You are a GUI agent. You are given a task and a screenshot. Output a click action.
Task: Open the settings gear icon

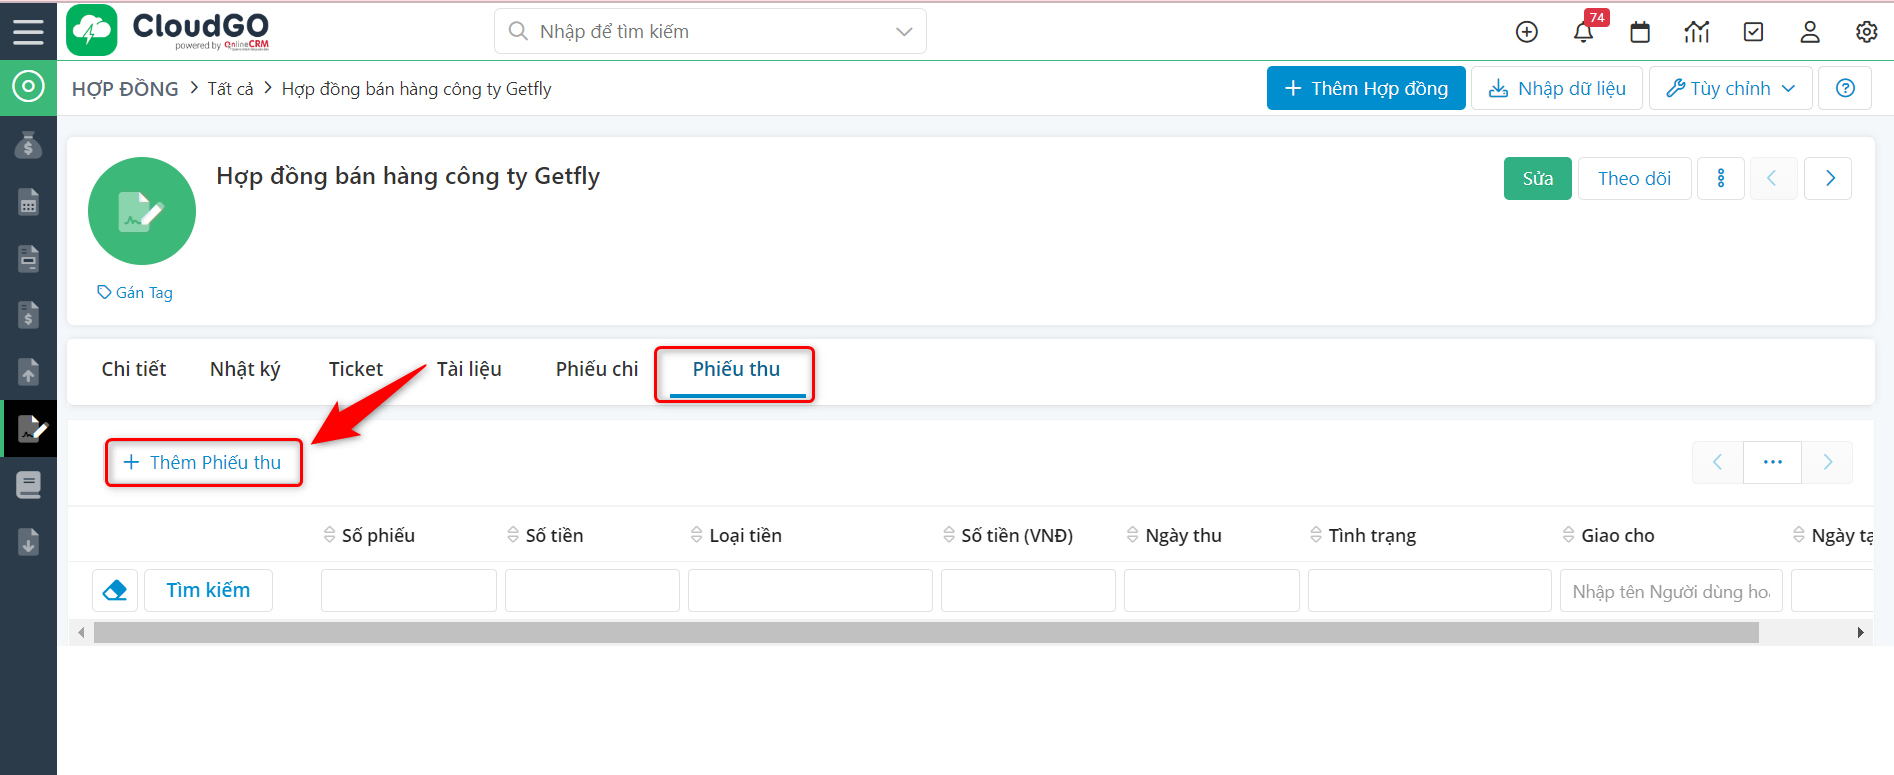click(1866, 32)
